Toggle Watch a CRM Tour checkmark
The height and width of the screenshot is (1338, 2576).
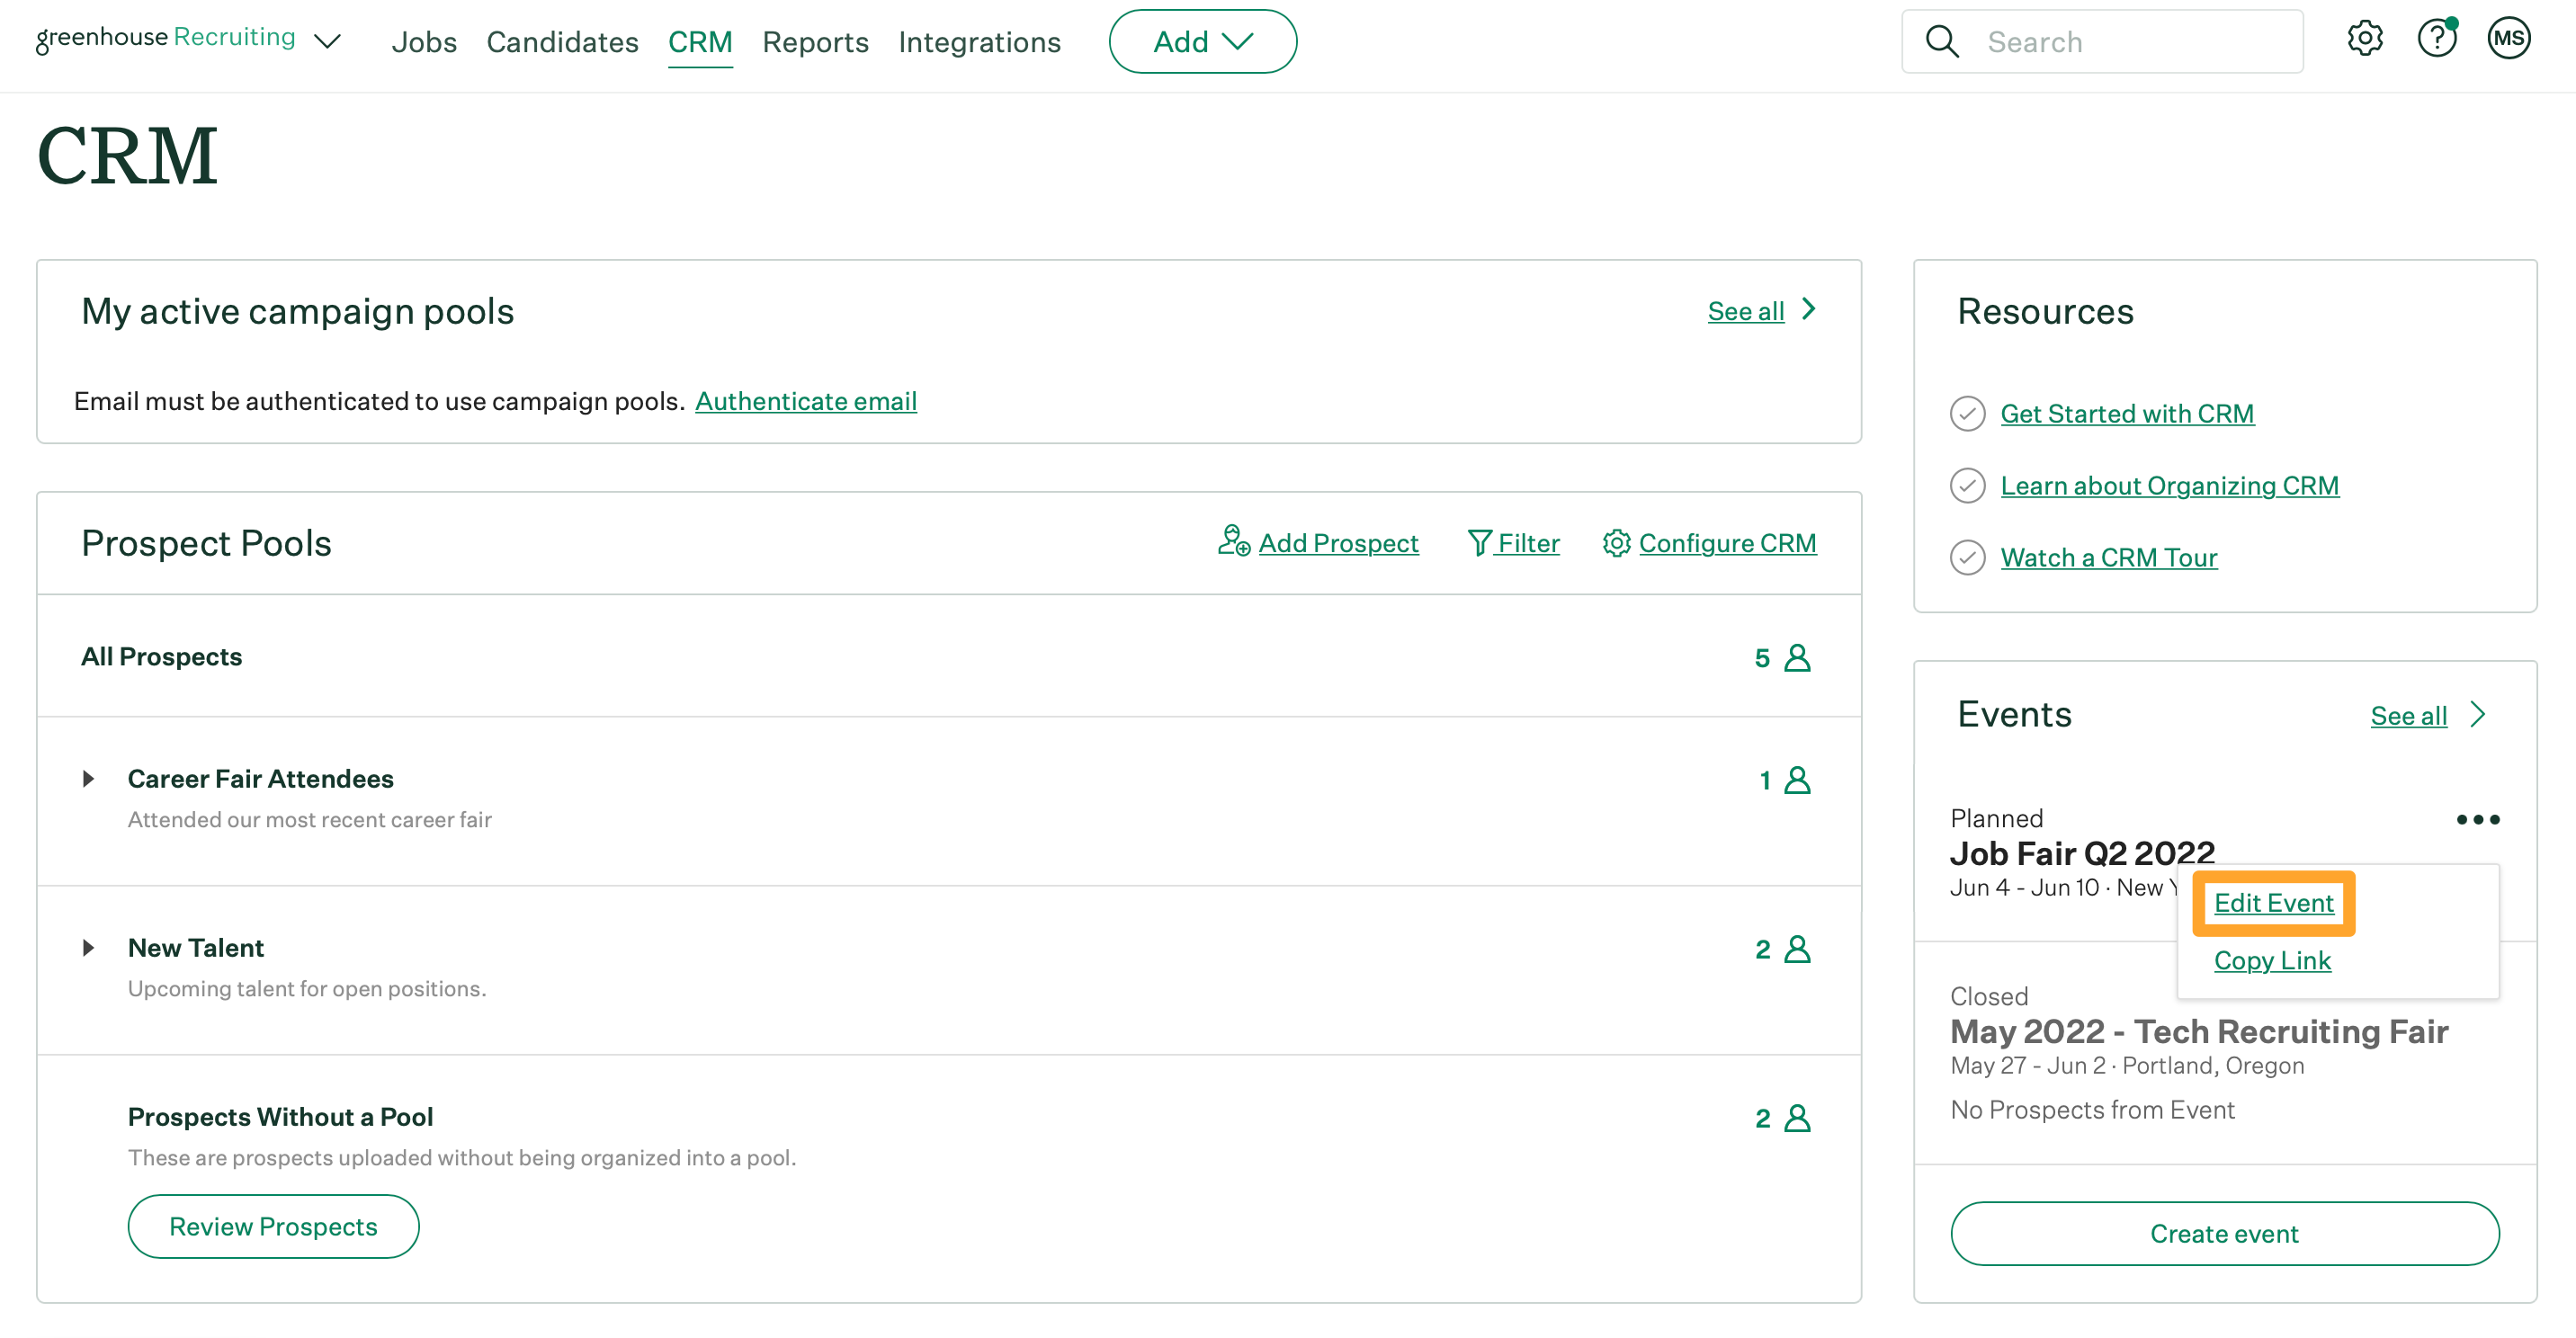click(1967, 558)
